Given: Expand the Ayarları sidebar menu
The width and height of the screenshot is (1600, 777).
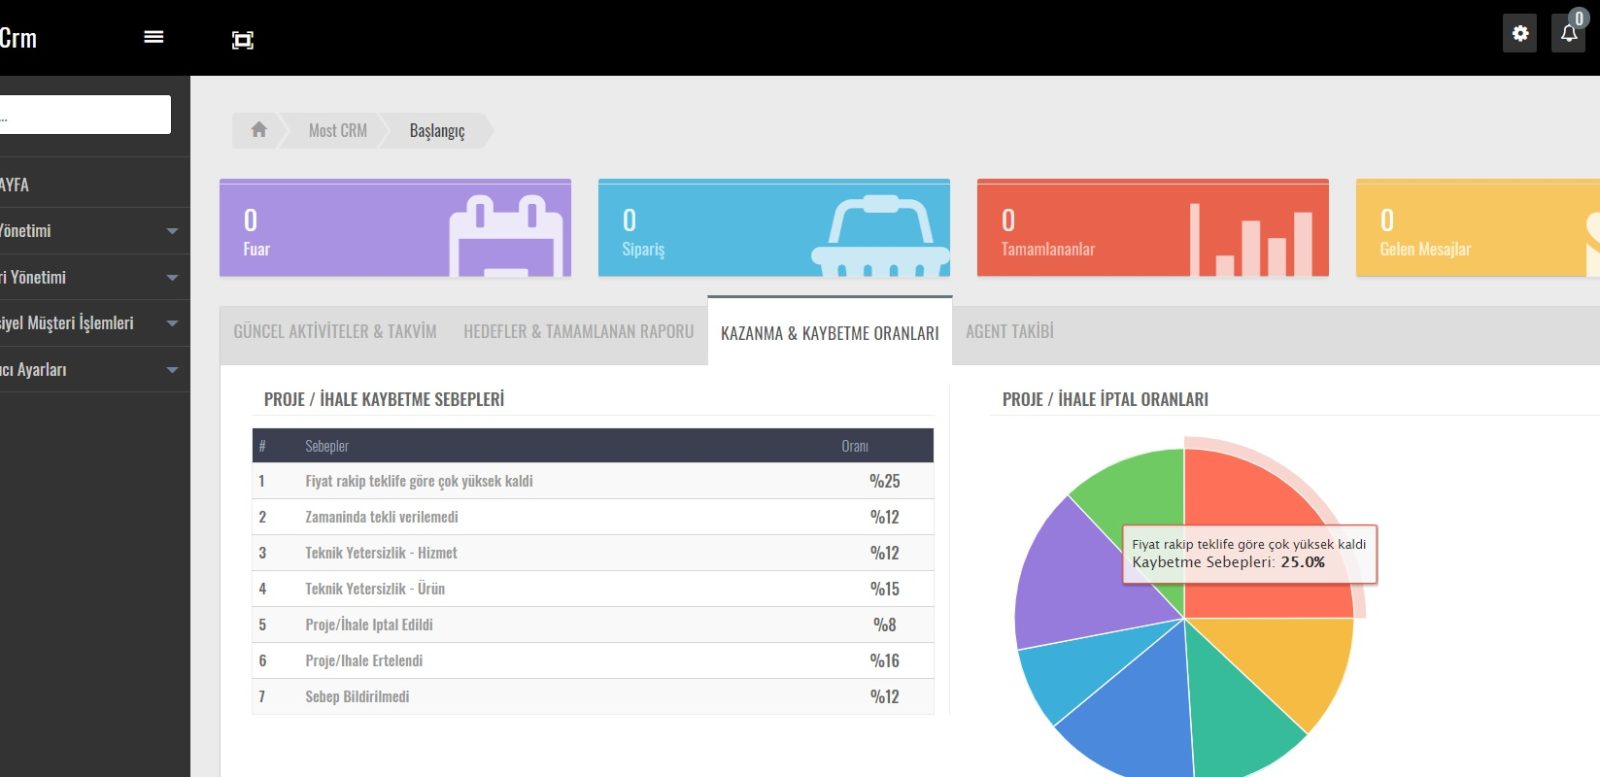Looking at the screenshot, I should pyautogui.click(x=90, y=370).
